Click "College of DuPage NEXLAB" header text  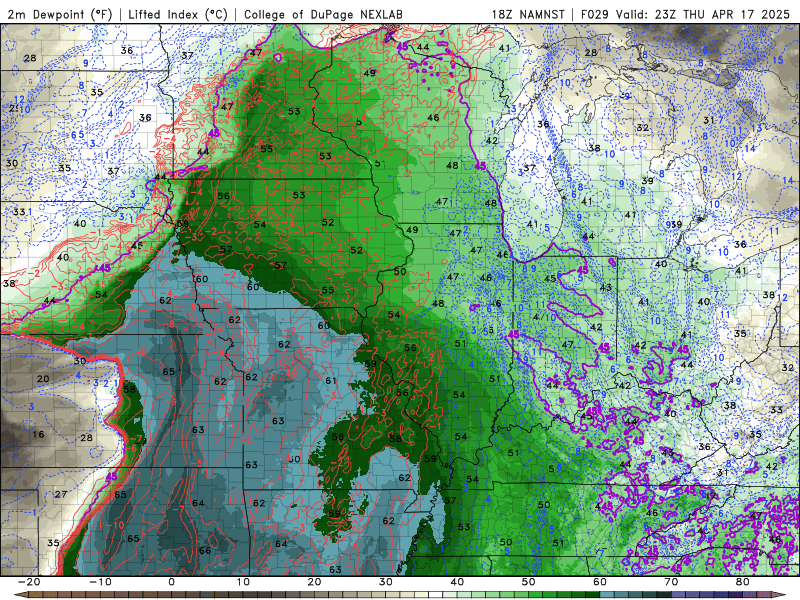point(323,14)
